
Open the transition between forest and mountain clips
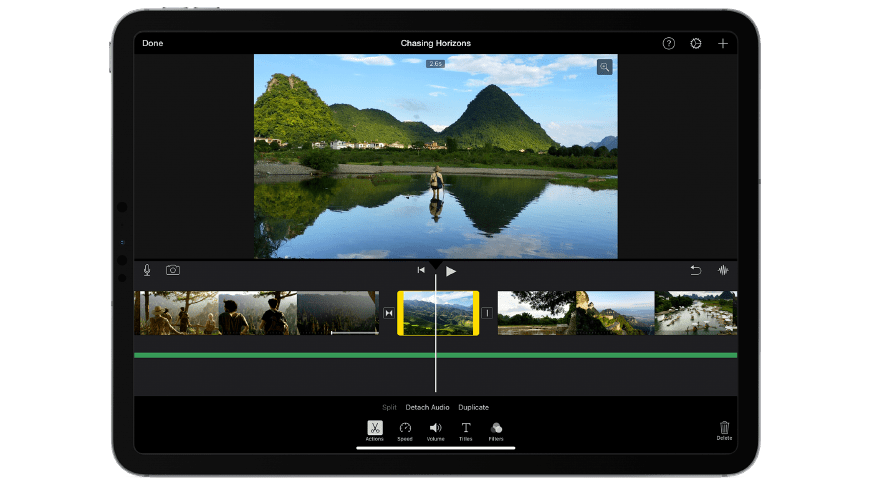coord(388,313)
